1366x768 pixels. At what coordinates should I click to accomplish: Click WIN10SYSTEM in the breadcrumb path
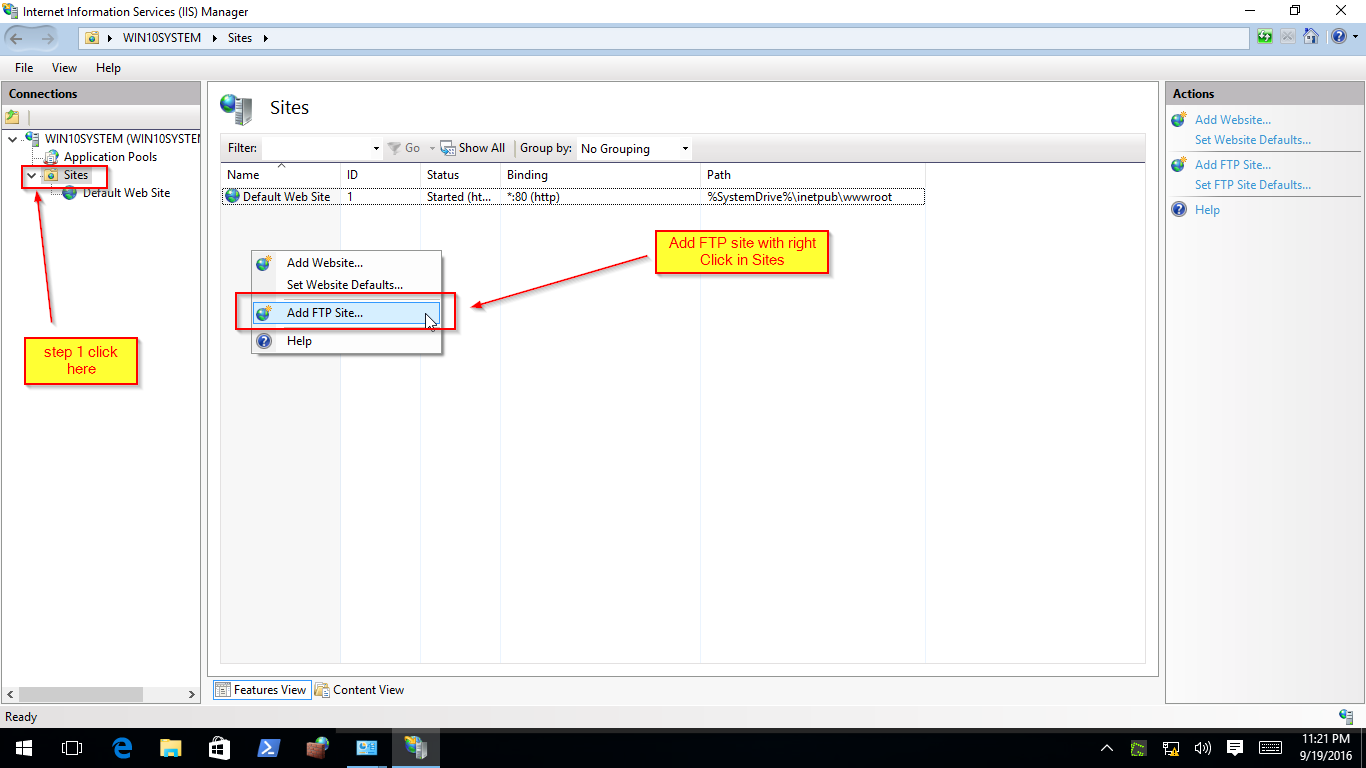pyautogui.click(x=162, y=38)
